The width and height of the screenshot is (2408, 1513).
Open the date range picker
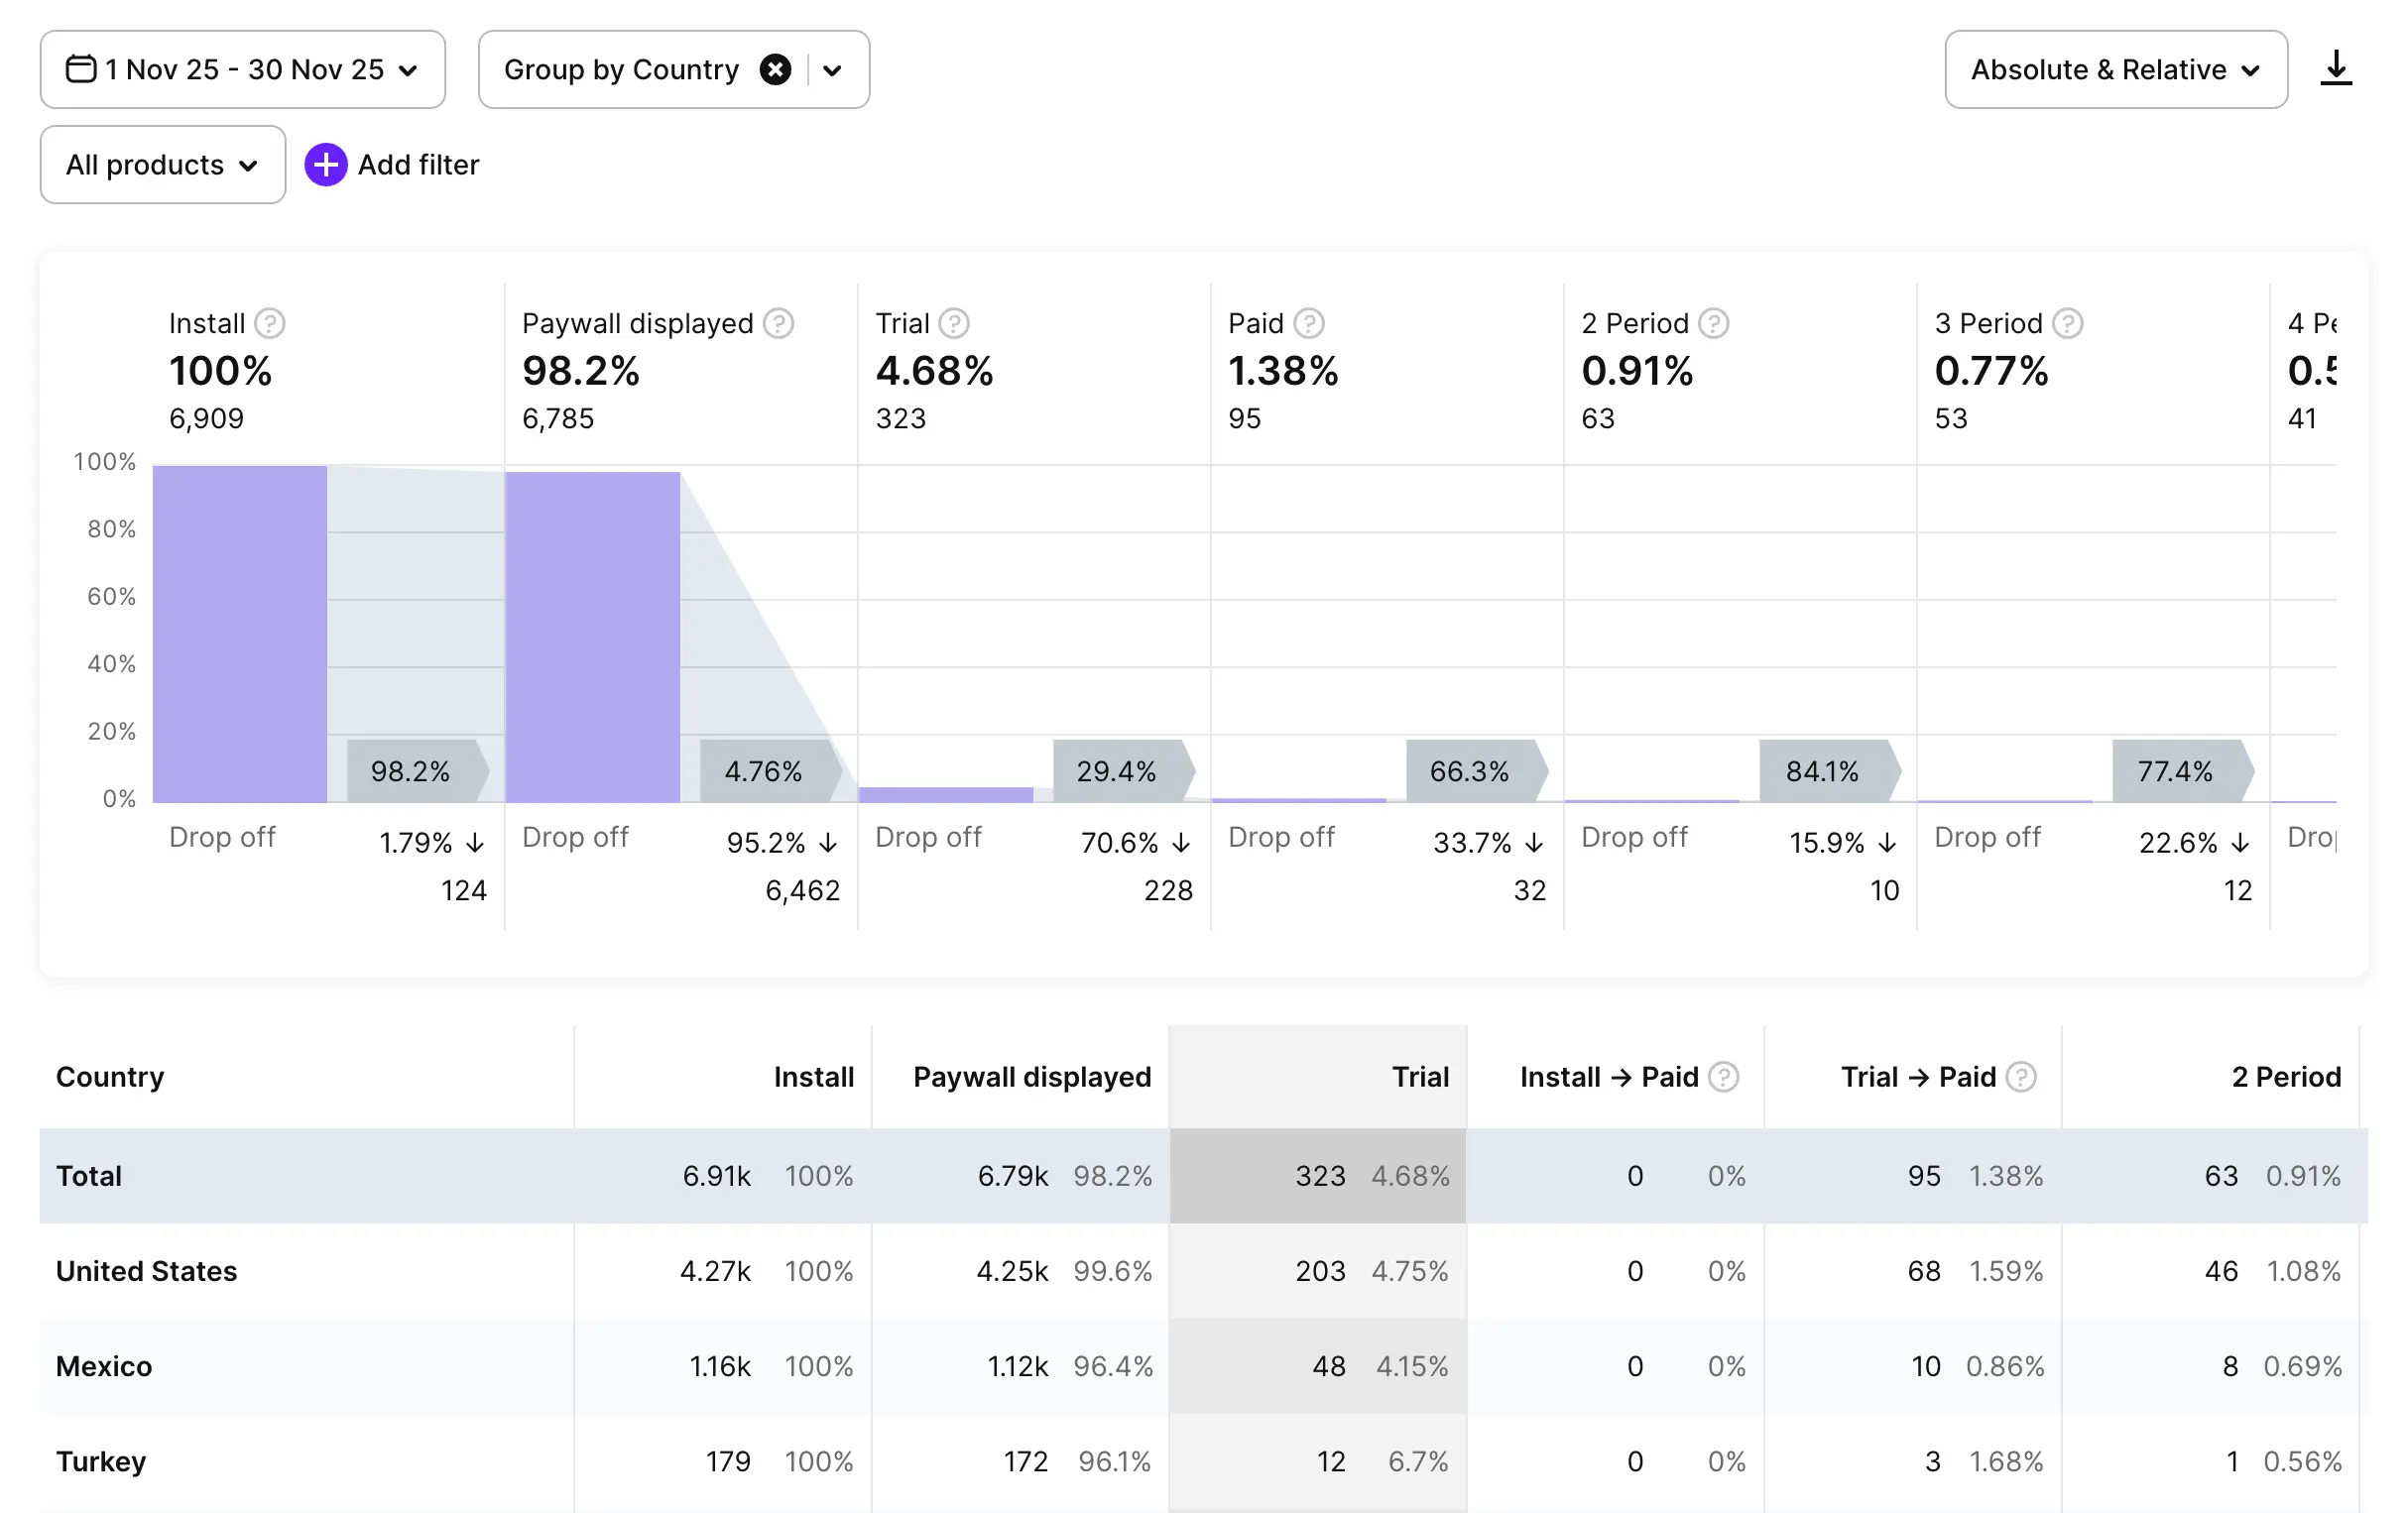pyautogui.click(x=244, y=69)
